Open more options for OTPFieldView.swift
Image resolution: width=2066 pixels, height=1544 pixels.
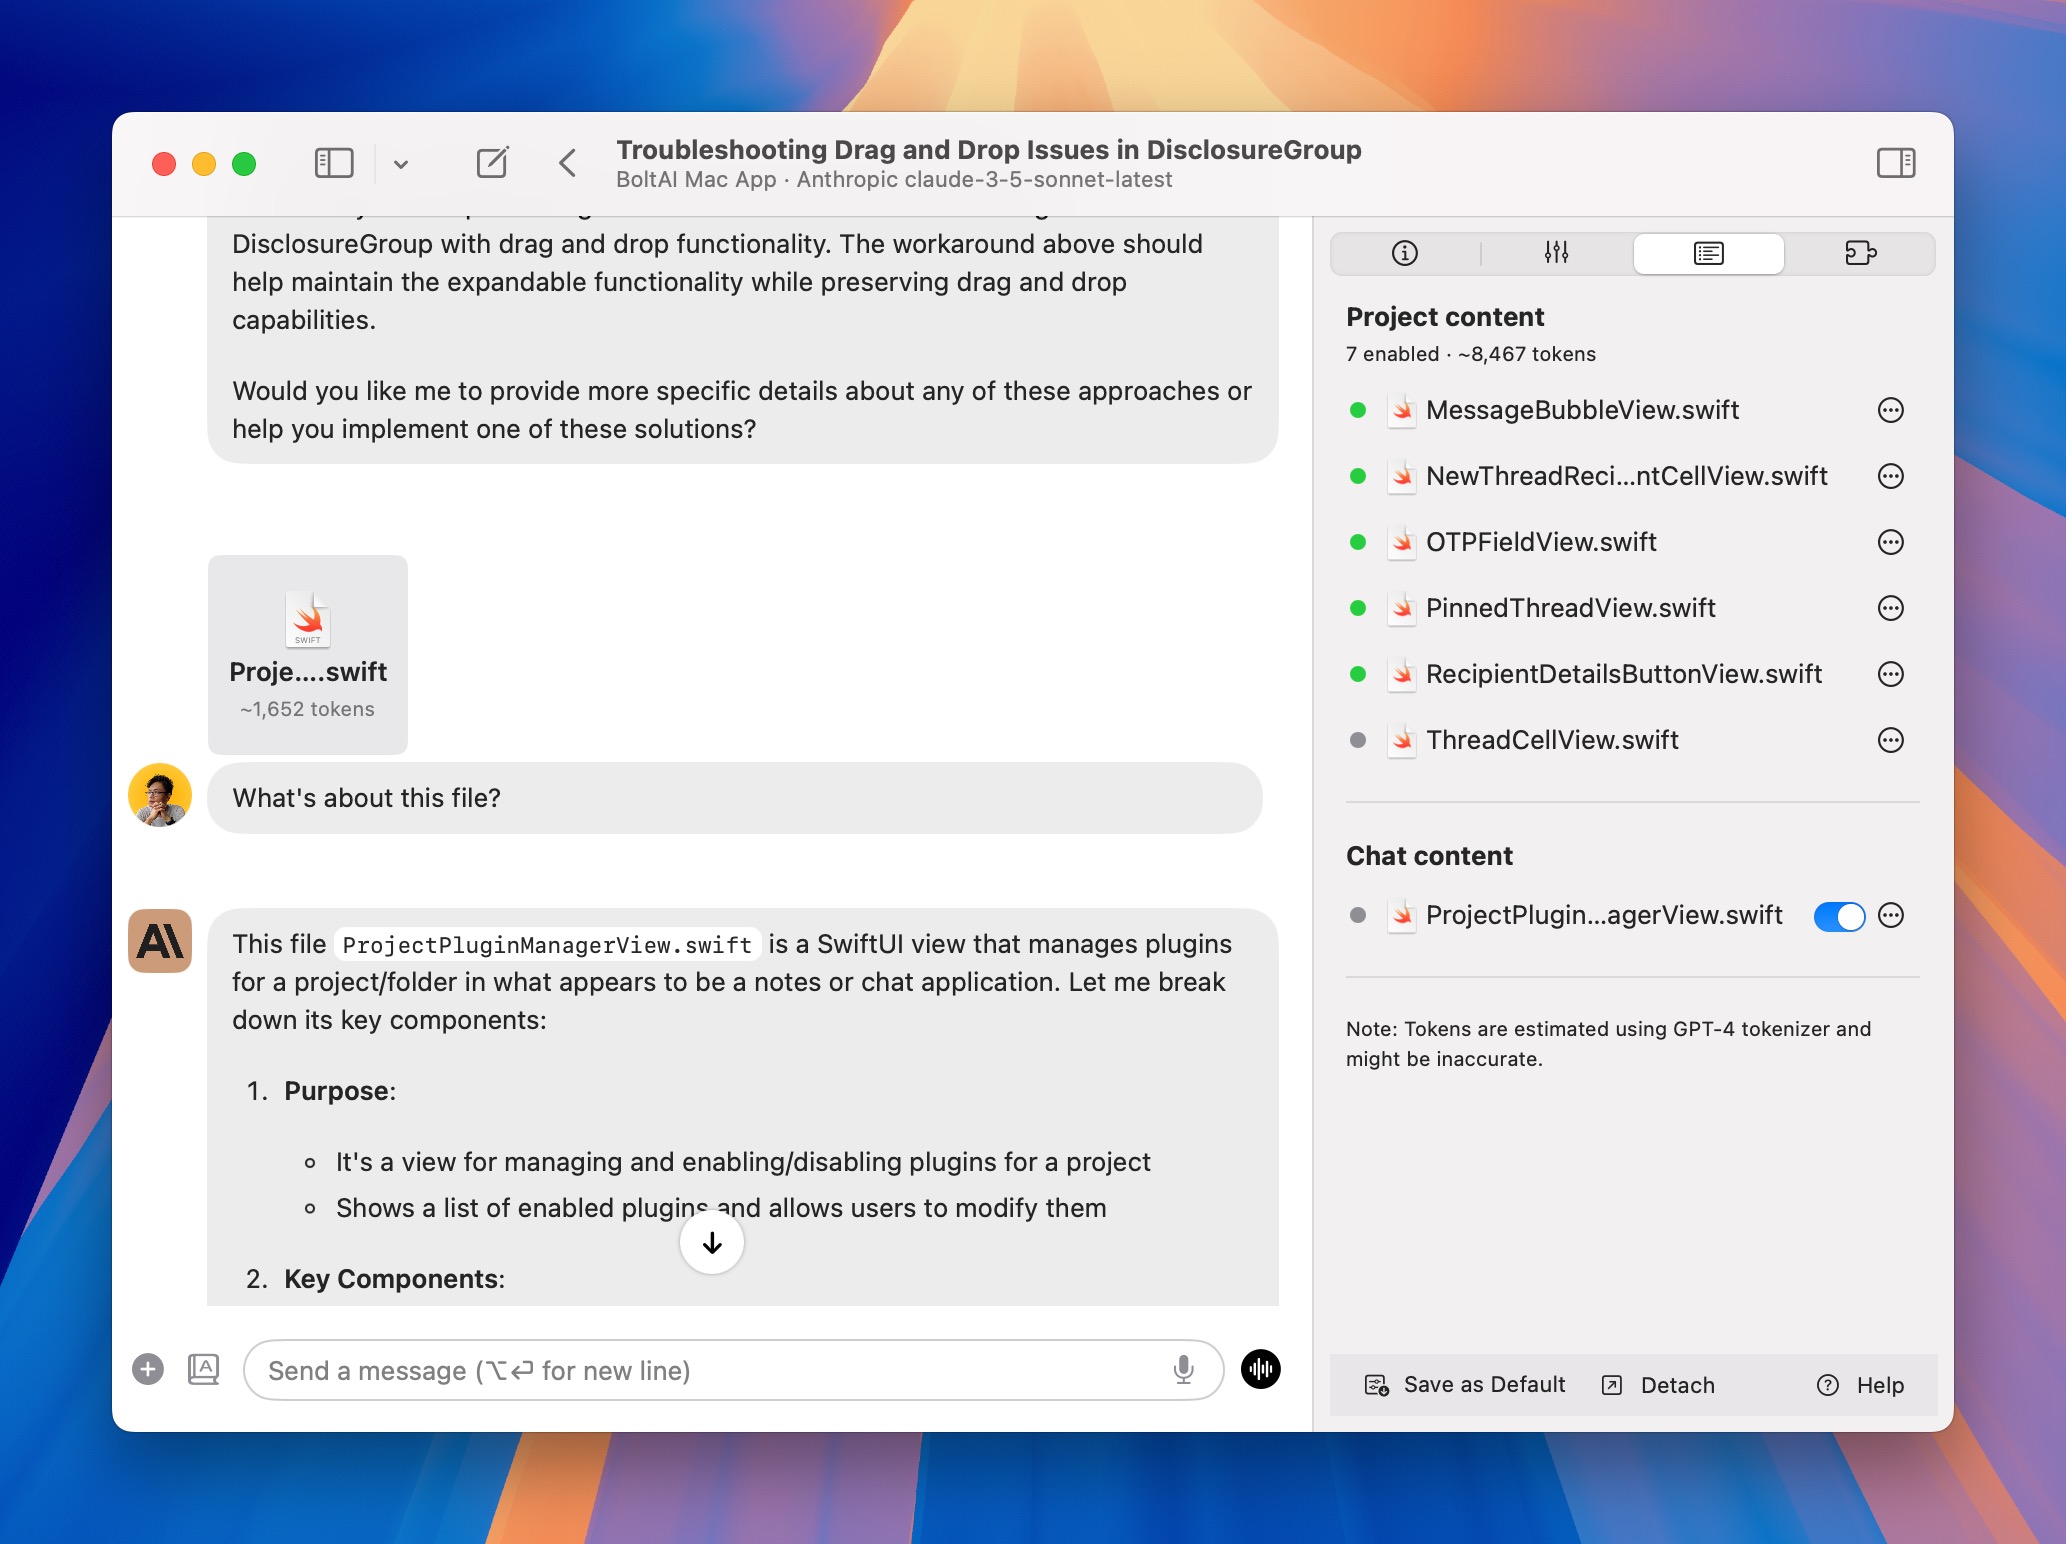tap(1890, 542)
